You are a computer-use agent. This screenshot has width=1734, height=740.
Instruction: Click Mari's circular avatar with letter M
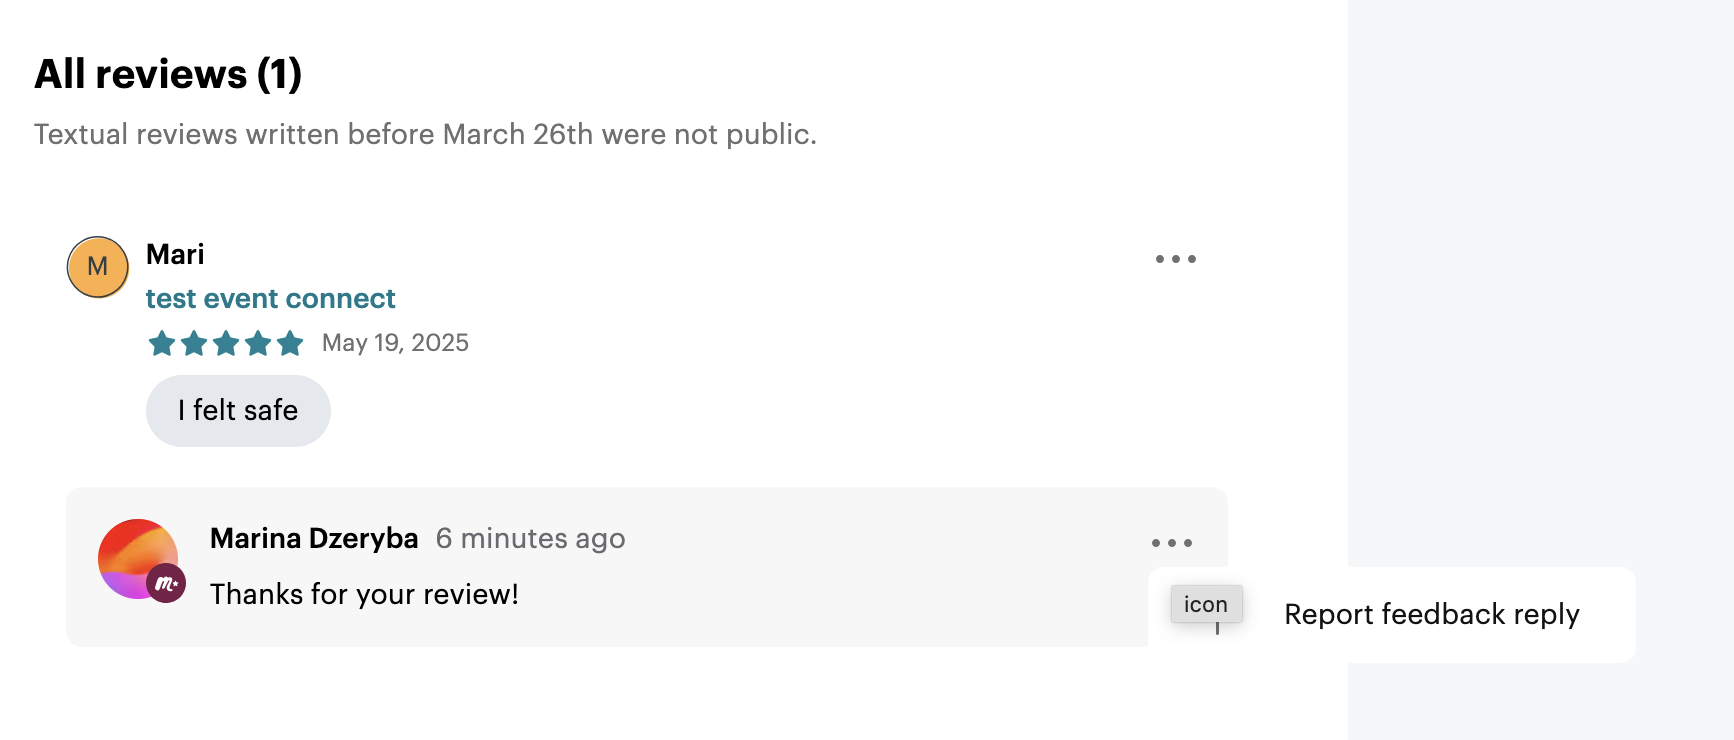point(97,266)
